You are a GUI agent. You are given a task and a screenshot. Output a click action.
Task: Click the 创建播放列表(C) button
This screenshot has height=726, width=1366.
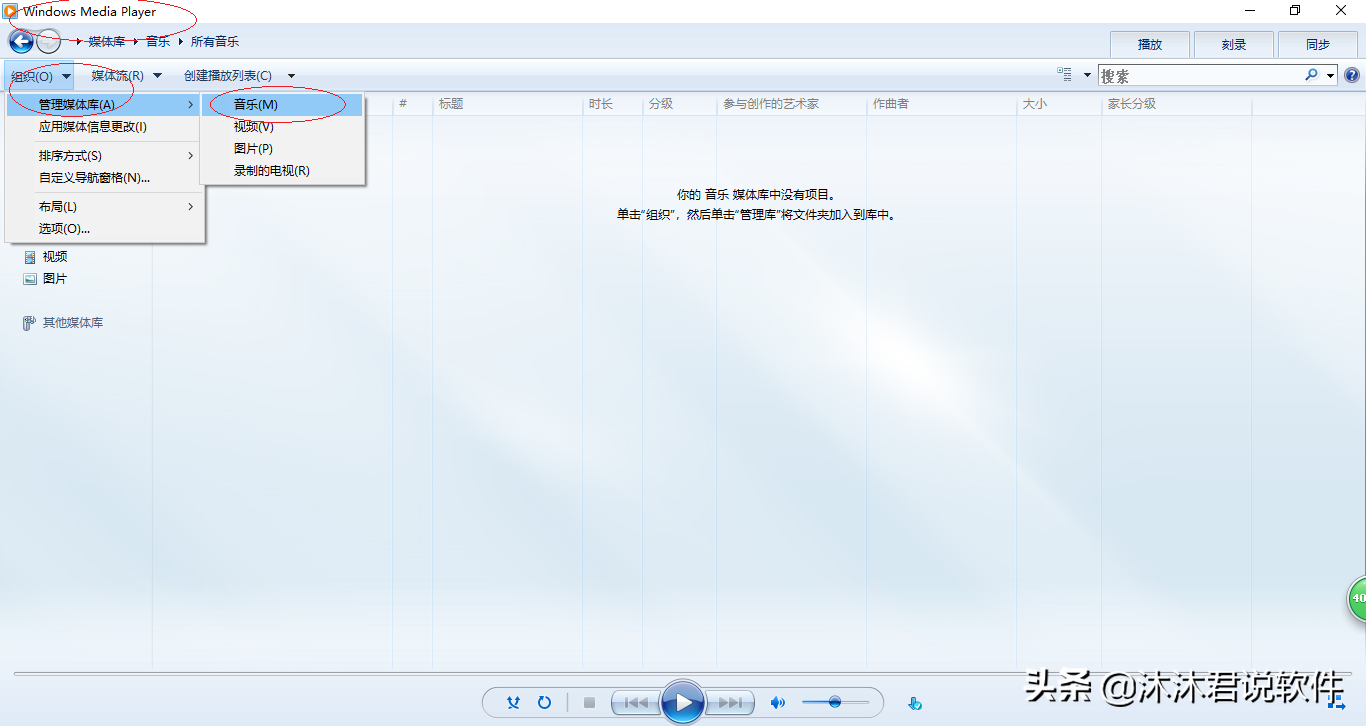click(228, 76)
